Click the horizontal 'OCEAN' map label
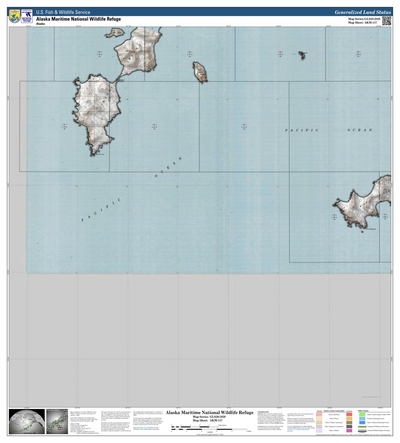Screen dimensions: 400x443 tap(360, 130)
